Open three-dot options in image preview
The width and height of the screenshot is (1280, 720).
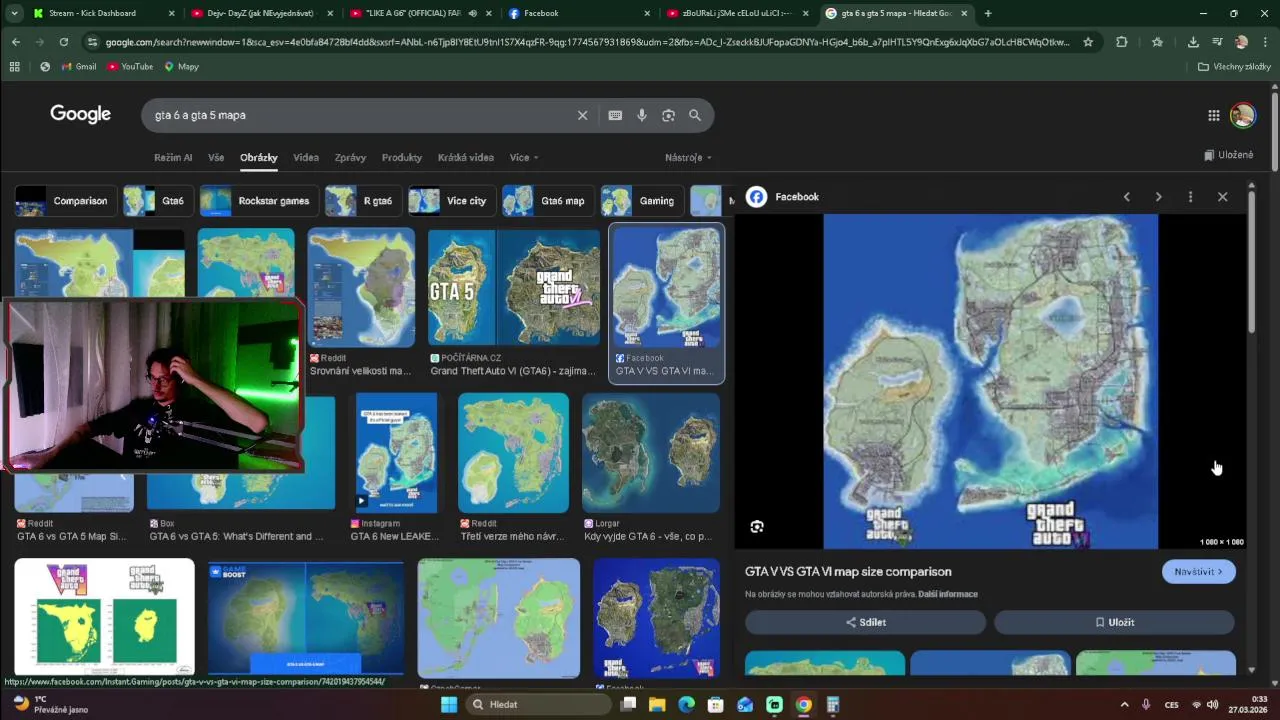click(1190, 197)
